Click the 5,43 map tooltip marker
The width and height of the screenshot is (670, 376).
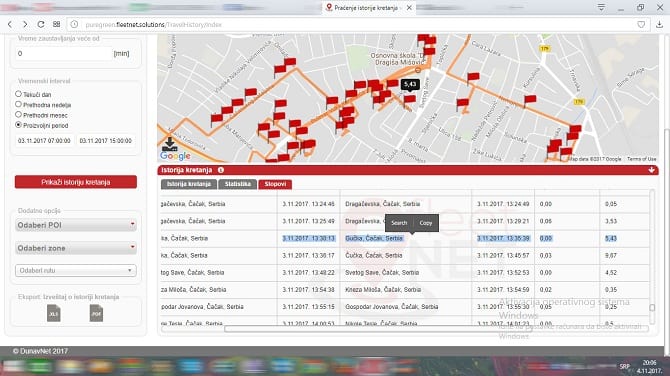410,85
